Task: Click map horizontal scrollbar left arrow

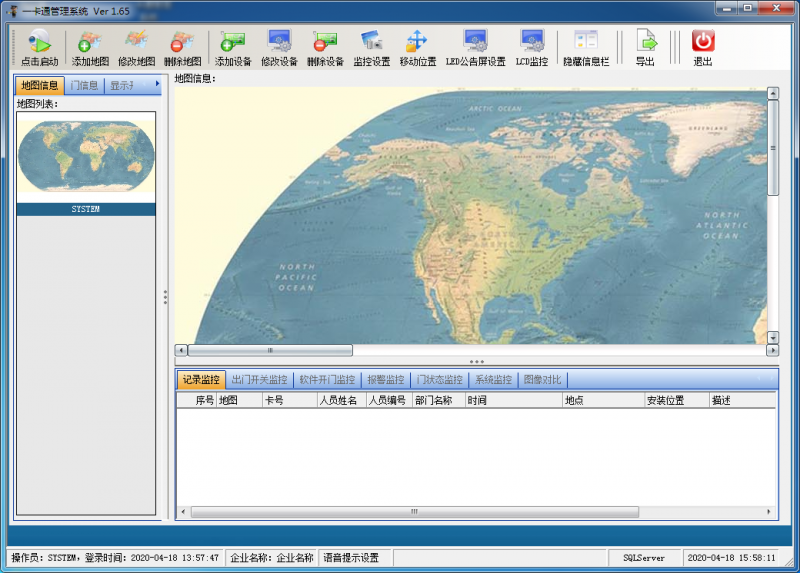Action: click(x=181, y=350)
